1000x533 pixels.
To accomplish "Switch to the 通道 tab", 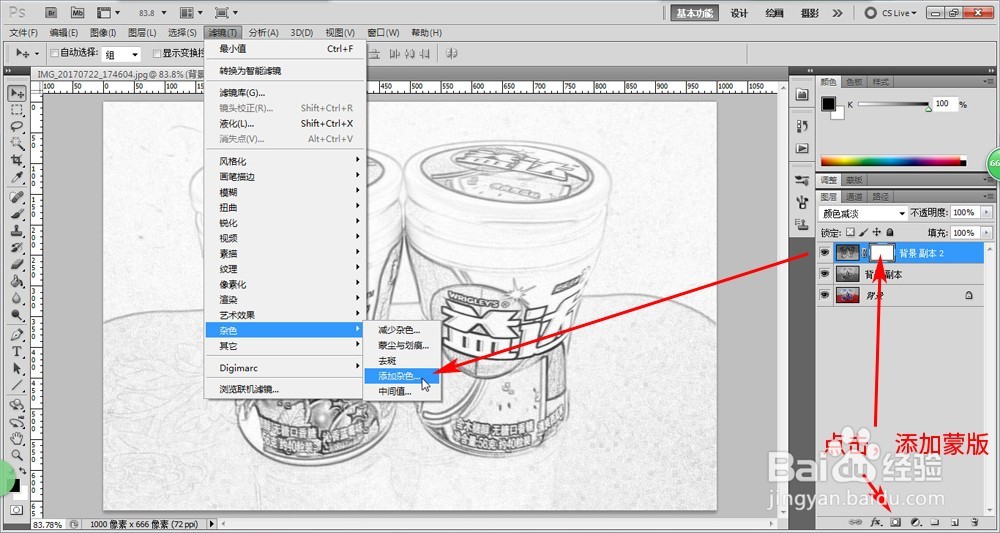I will (x=855, y=197).
